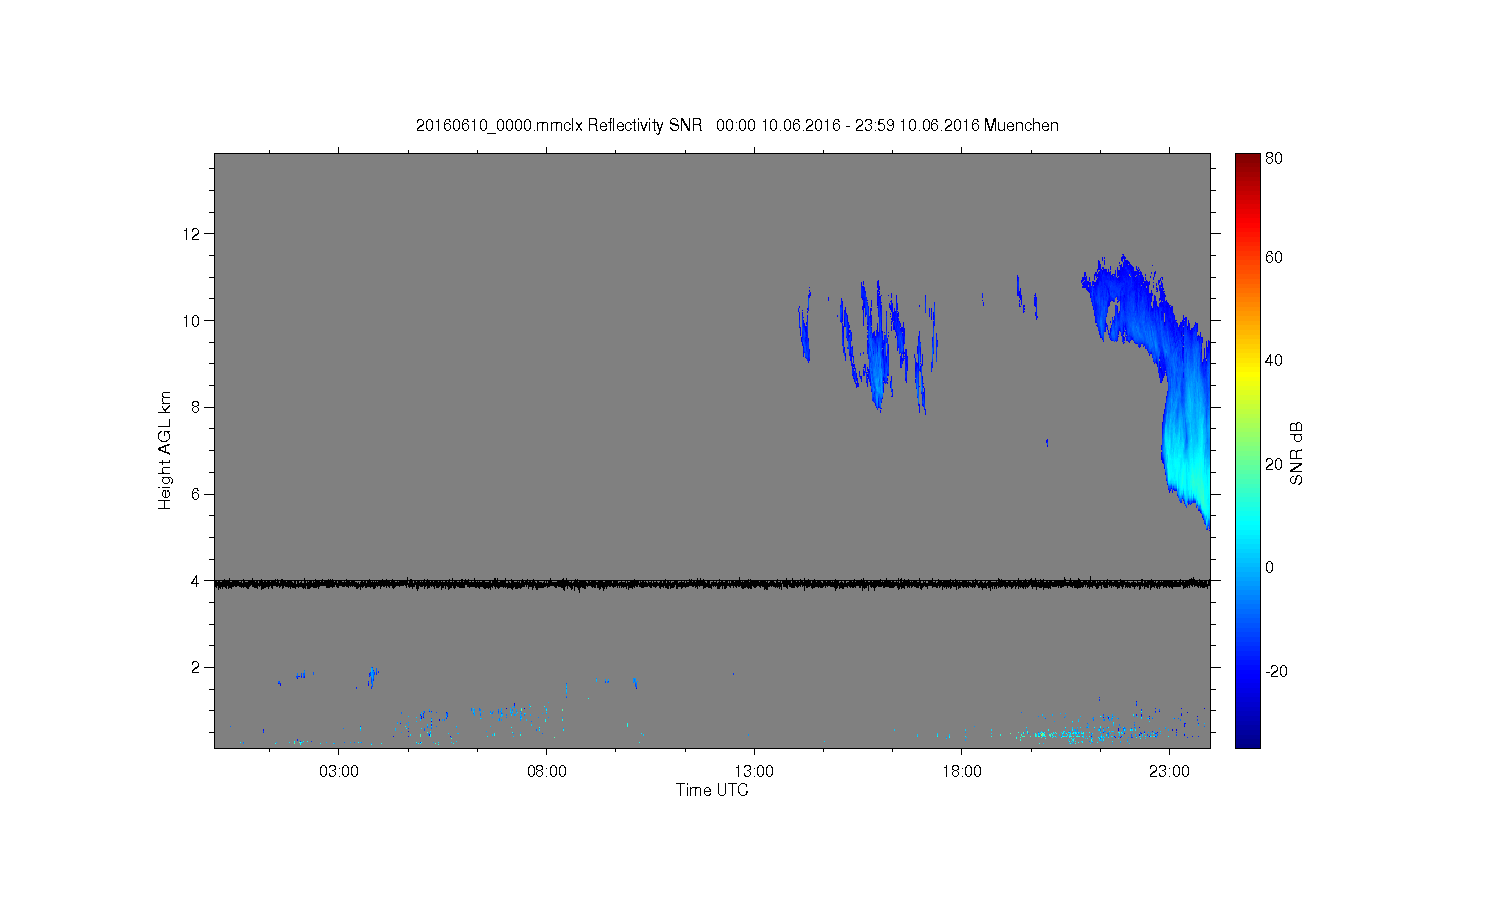Select the 18:00 time tick label
This screenshot has height=900, width=1500.
[x=962, y=771]
